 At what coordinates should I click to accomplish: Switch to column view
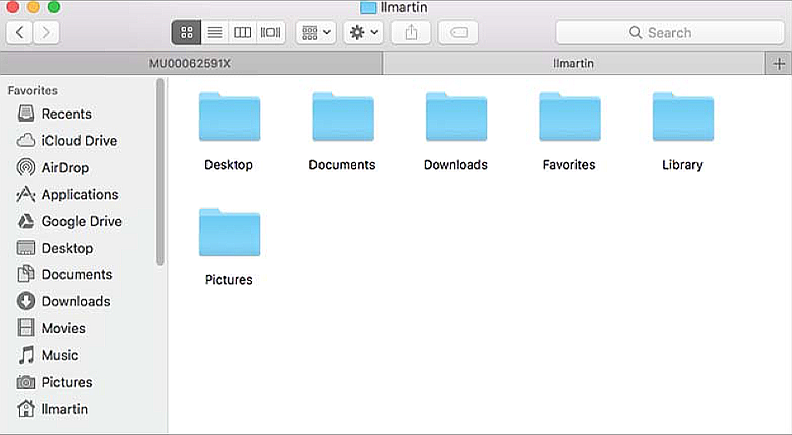click(x=242, y=33)
